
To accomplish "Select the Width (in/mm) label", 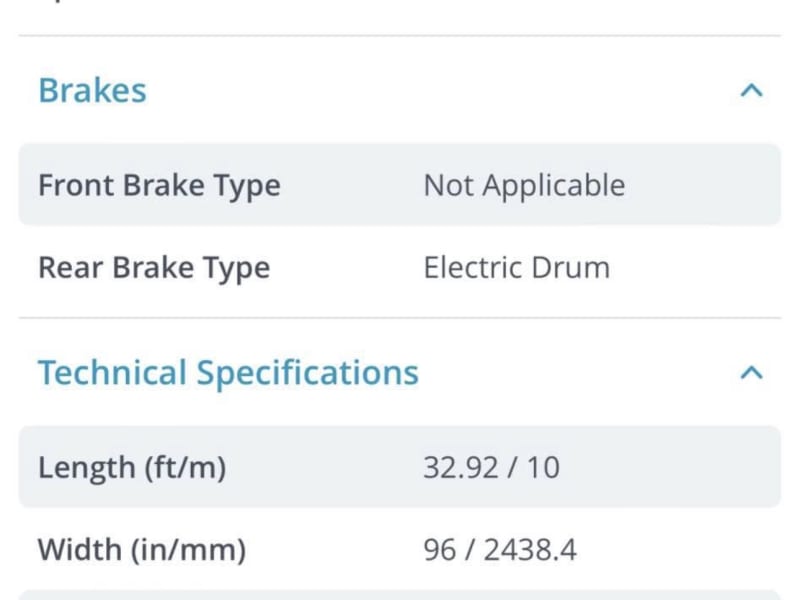I will point(142,550).
